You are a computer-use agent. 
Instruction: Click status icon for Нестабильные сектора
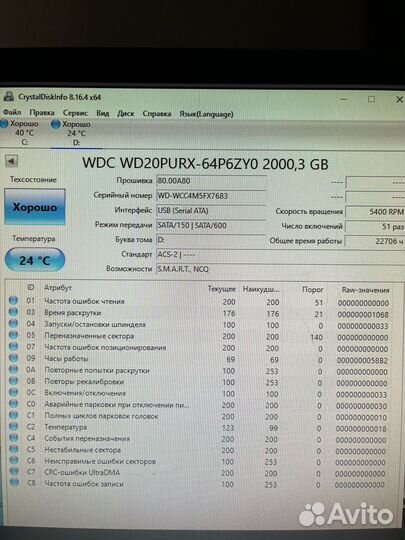point(14,449)
